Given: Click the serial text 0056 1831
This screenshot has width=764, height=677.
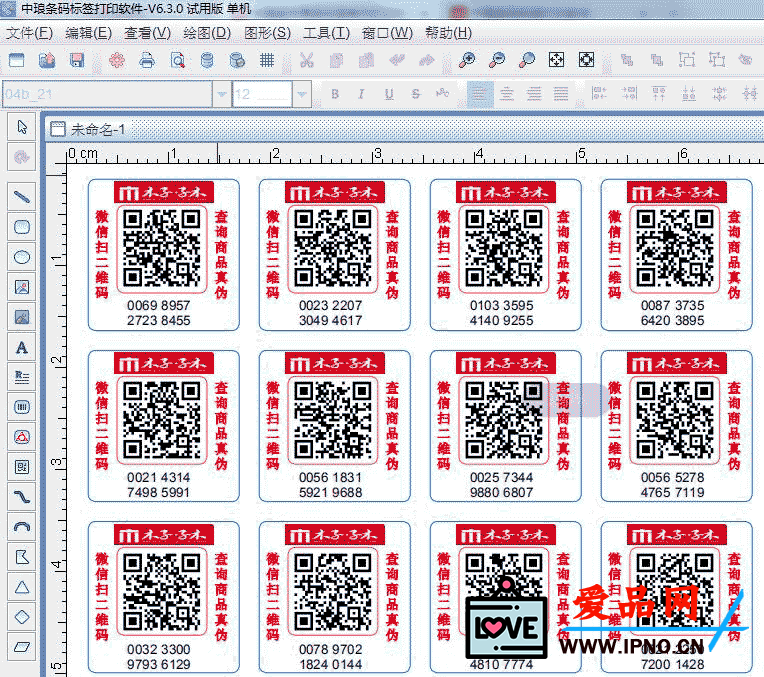Looking at the screenshot, I should pos(330,477).
